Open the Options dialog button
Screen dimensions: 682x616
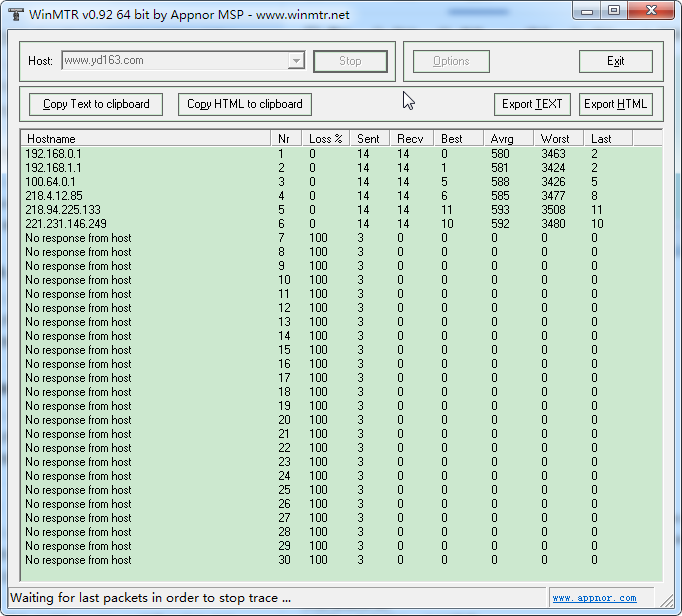pos(451,61)
